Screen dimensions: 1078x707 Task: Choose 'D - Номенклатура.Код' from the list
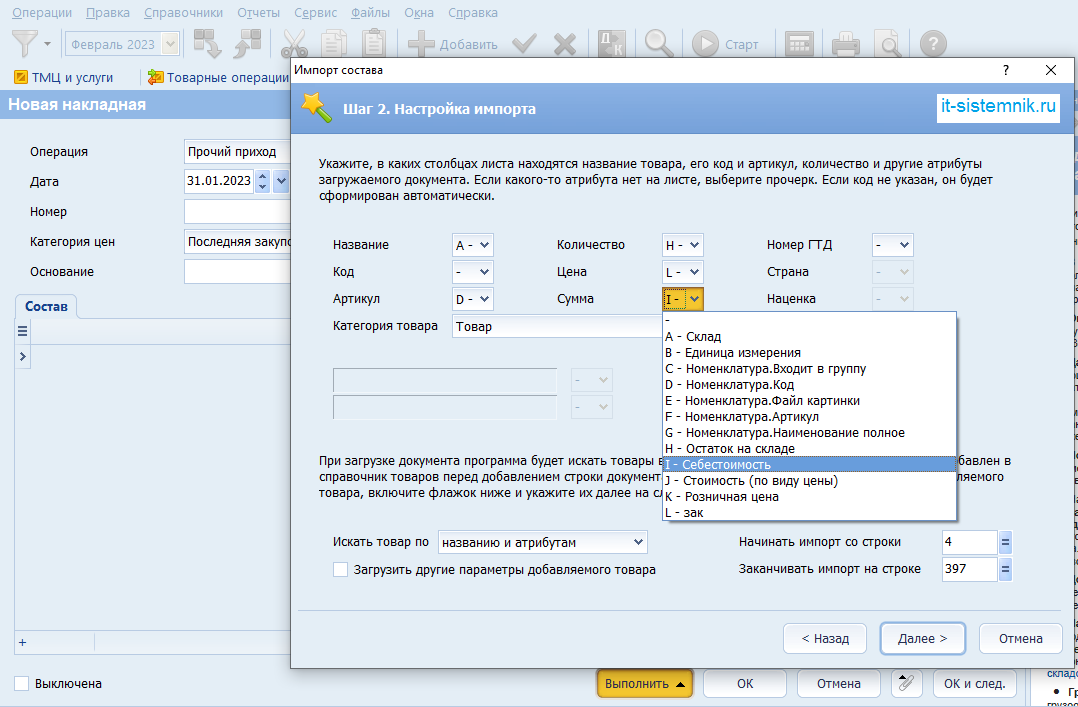coord(809,384)
